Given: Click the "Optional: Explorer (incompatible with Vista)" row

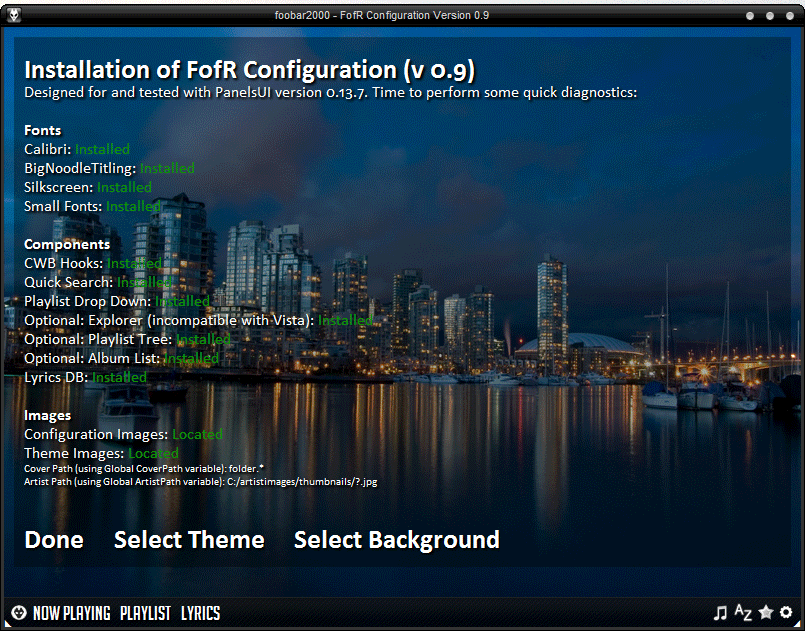Looking at the screenshot, I should pyautogui.click(x=199, y=320).
